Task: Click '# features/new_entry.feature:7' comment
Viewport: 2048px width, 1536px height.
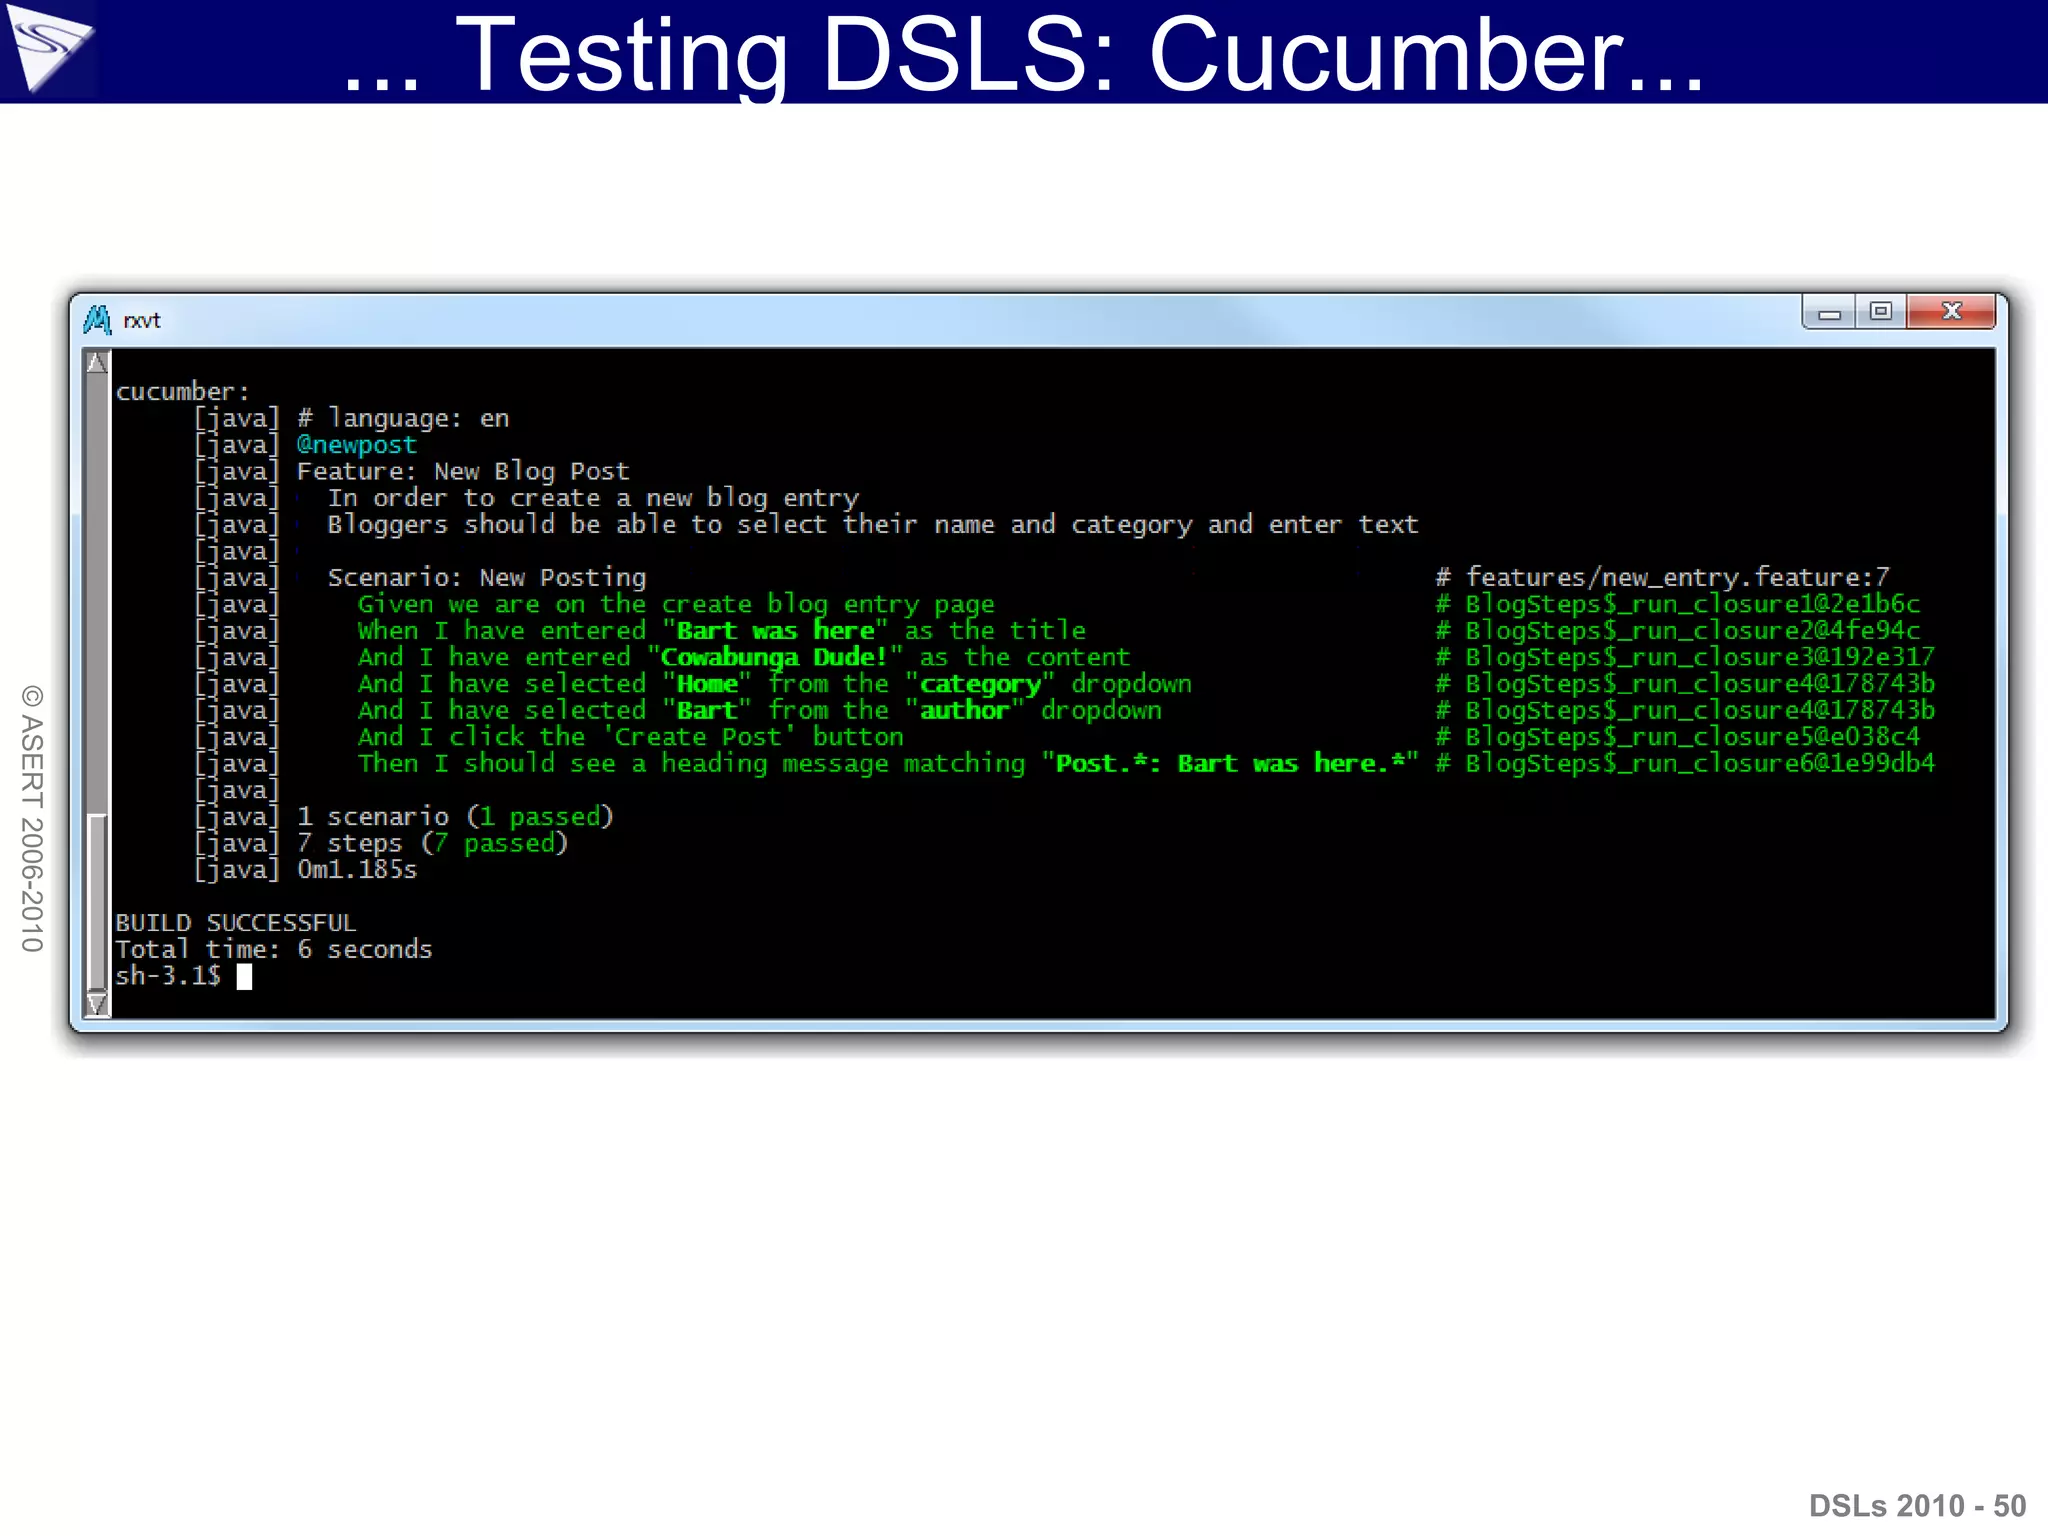Action: point(1663,578)
